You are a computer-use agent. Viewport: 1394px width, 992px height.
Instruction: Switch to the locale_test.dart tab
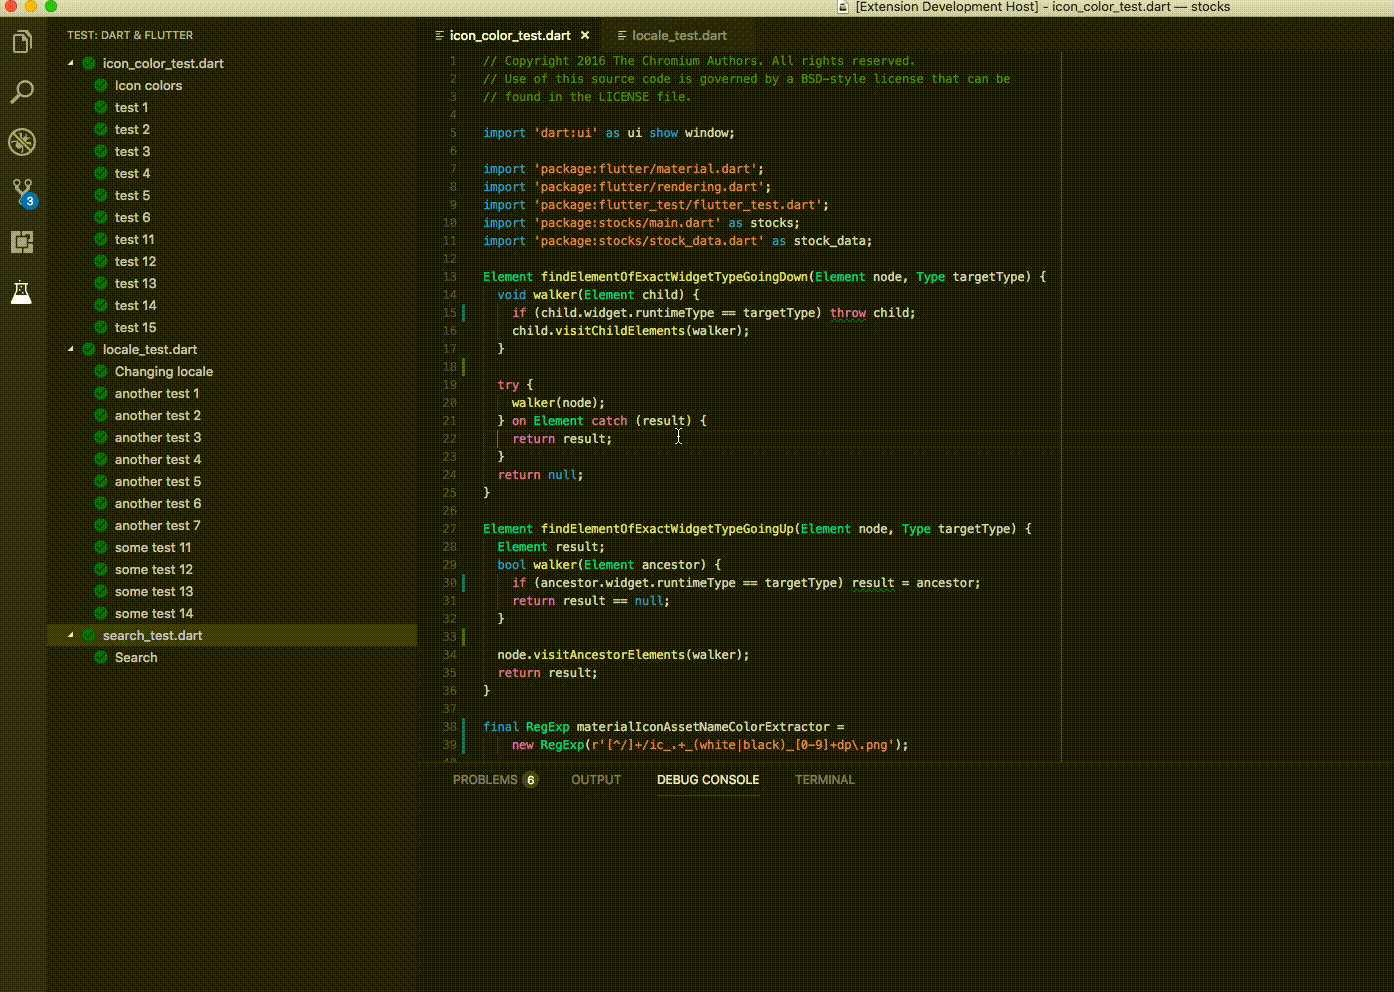click(x=678, y=35)
